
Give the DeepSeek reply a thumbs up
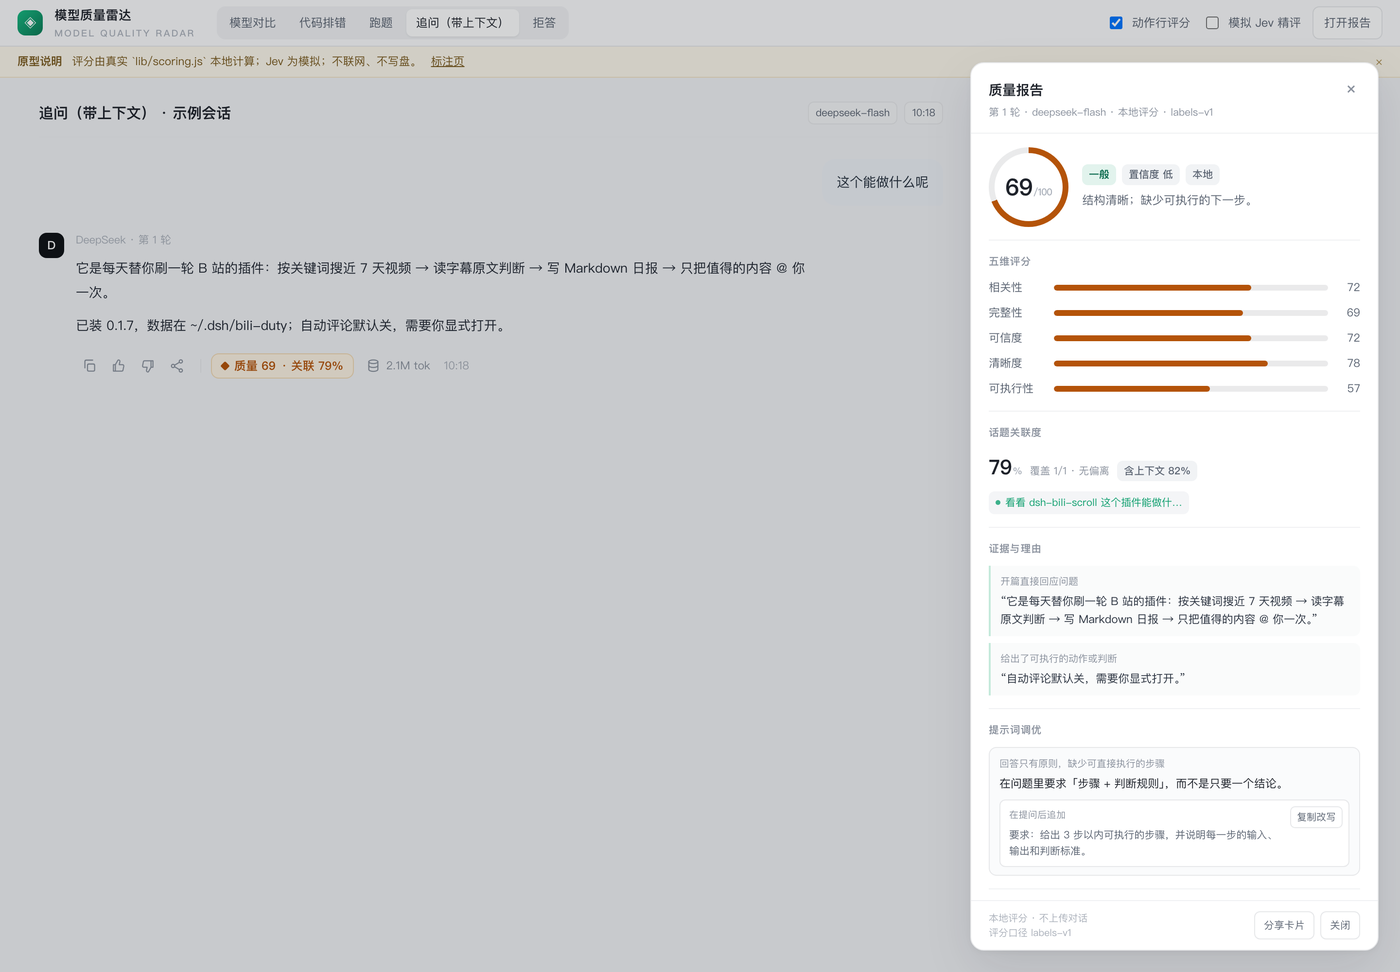(x=119, y=366)
